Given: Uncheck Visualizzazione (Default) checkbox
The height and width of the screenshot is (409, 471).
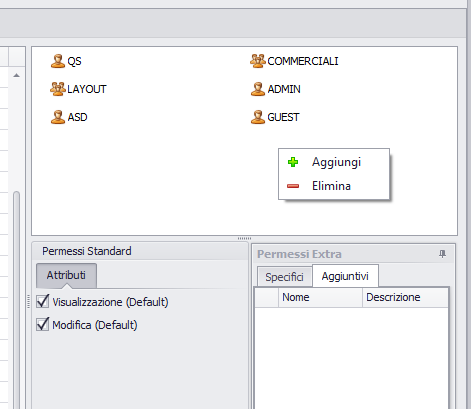Looking at the screenshot, I should [x=43, y=301].
